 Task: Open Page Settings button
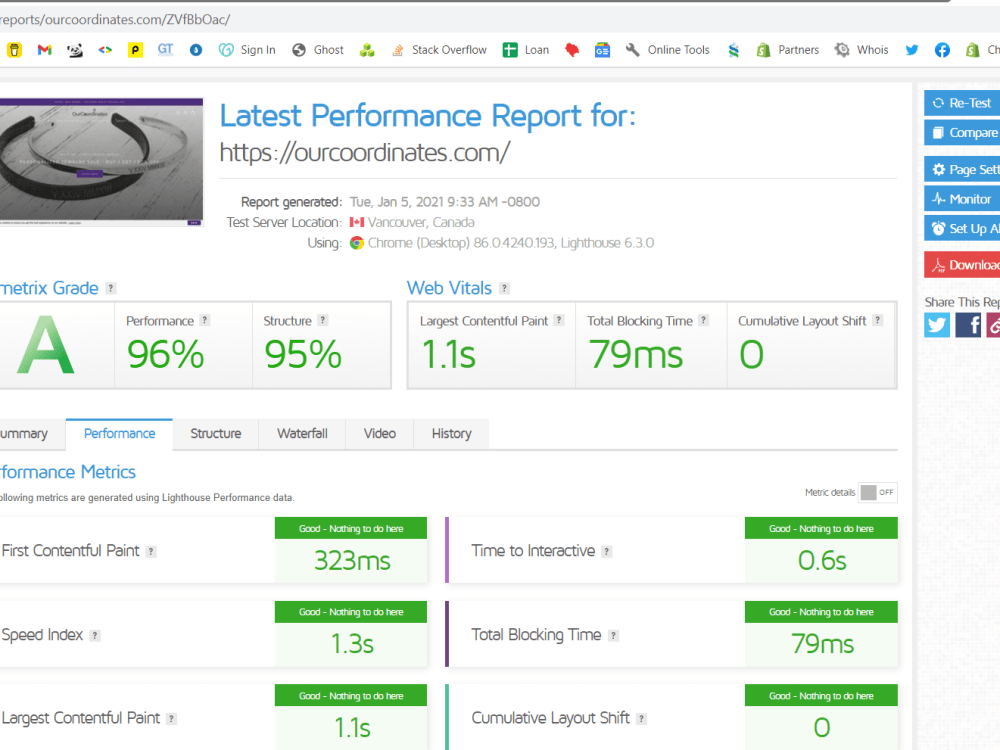[962, 169]
